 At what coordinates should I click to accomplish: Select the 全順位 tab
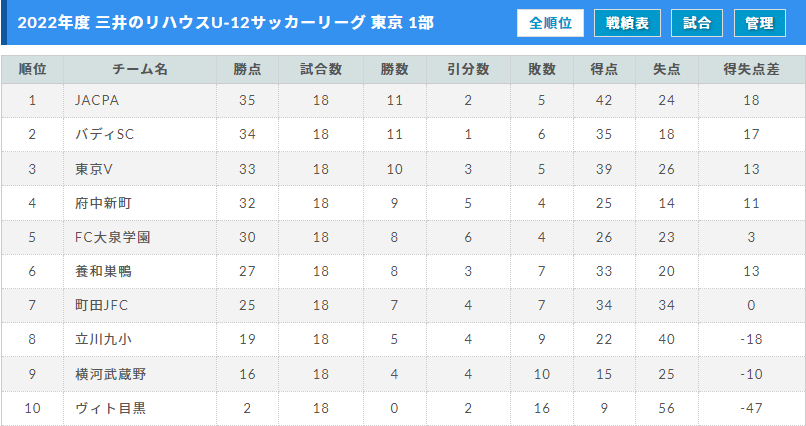click(x=550, y=23)
